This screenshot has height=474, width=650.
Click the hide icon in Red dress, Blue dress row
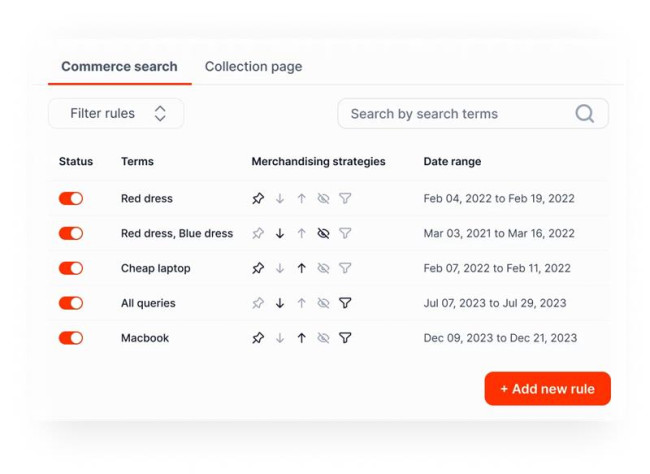[323, 234]
